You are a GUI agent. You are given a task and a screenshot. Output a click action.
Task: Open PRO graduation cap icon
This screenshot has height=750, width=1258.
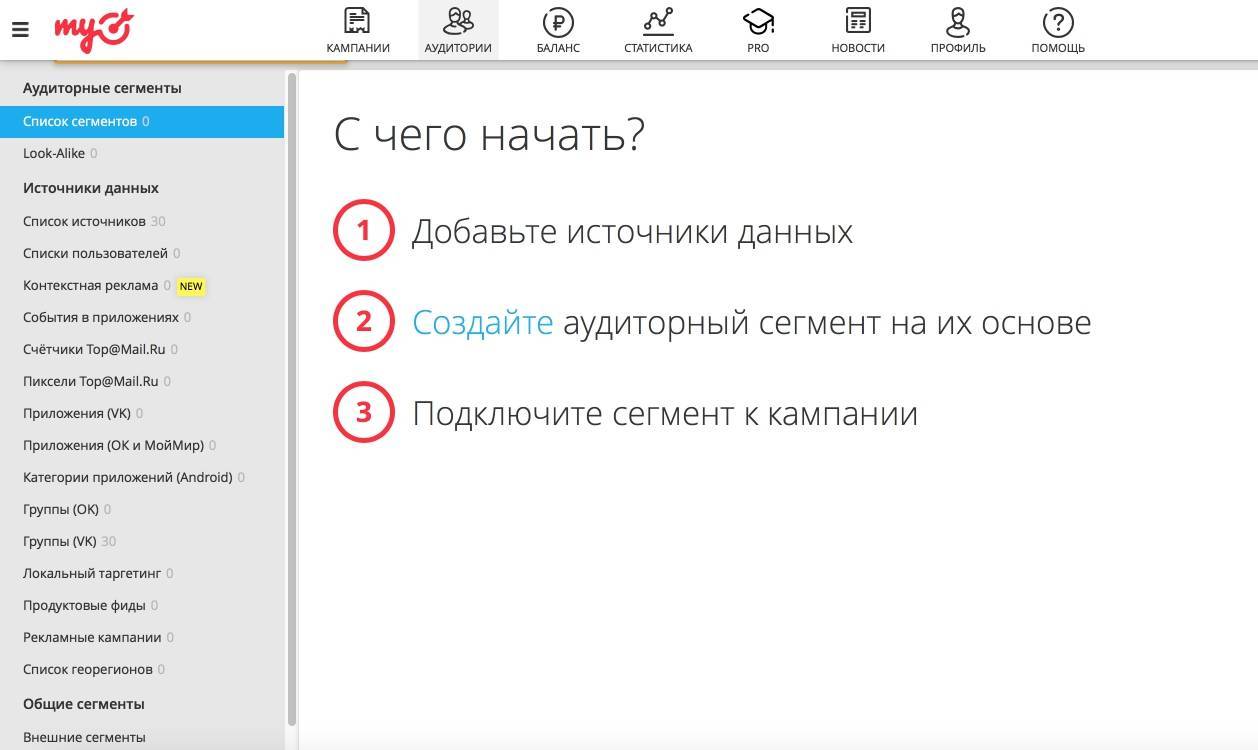(x=758, y=21)
